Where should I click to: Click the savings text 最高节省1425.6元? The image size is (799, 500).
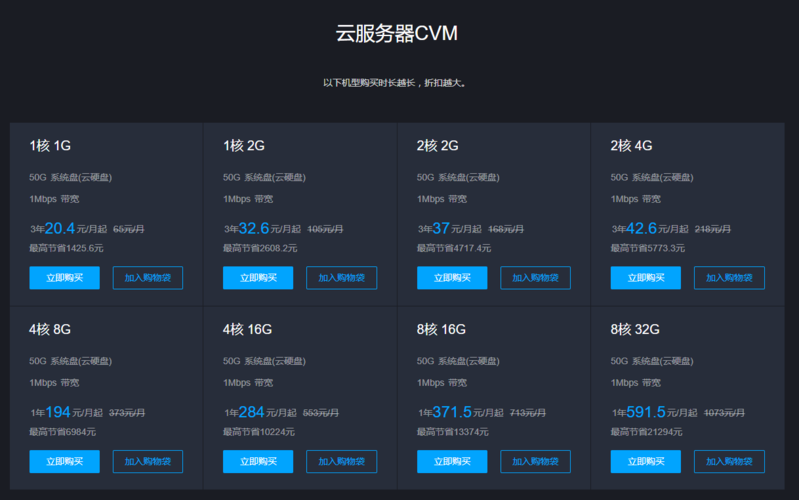tap(66, 248)
